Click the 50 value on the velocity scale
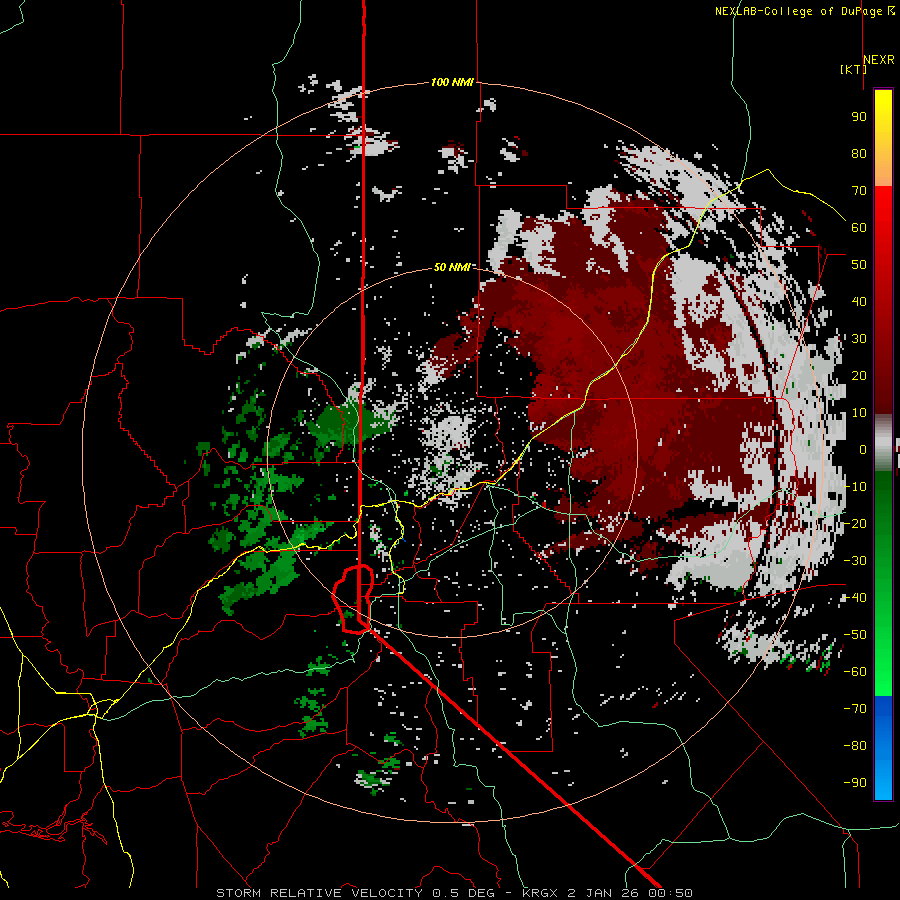This screenshot has height=900, width=900. (859, 265)
